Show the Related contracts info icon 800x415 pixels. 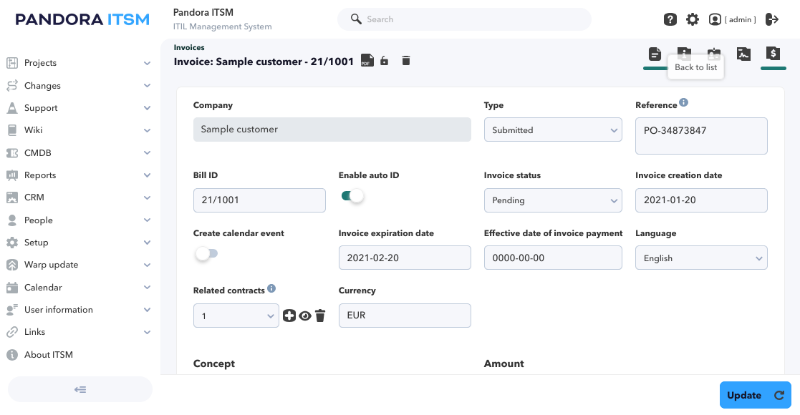click(271, 288)
